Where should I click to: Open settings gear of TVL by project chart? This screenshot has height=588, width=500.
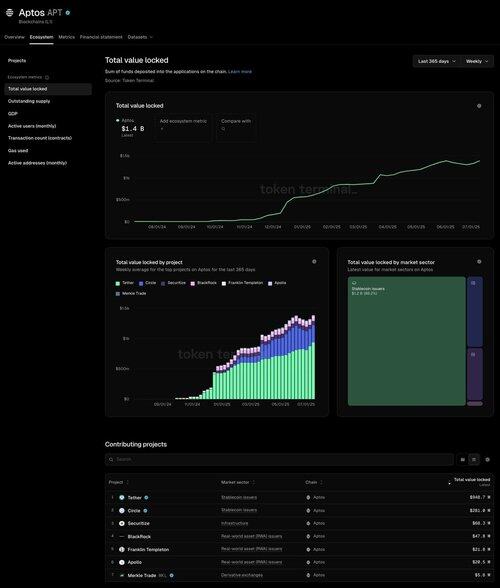click(314, 262)
